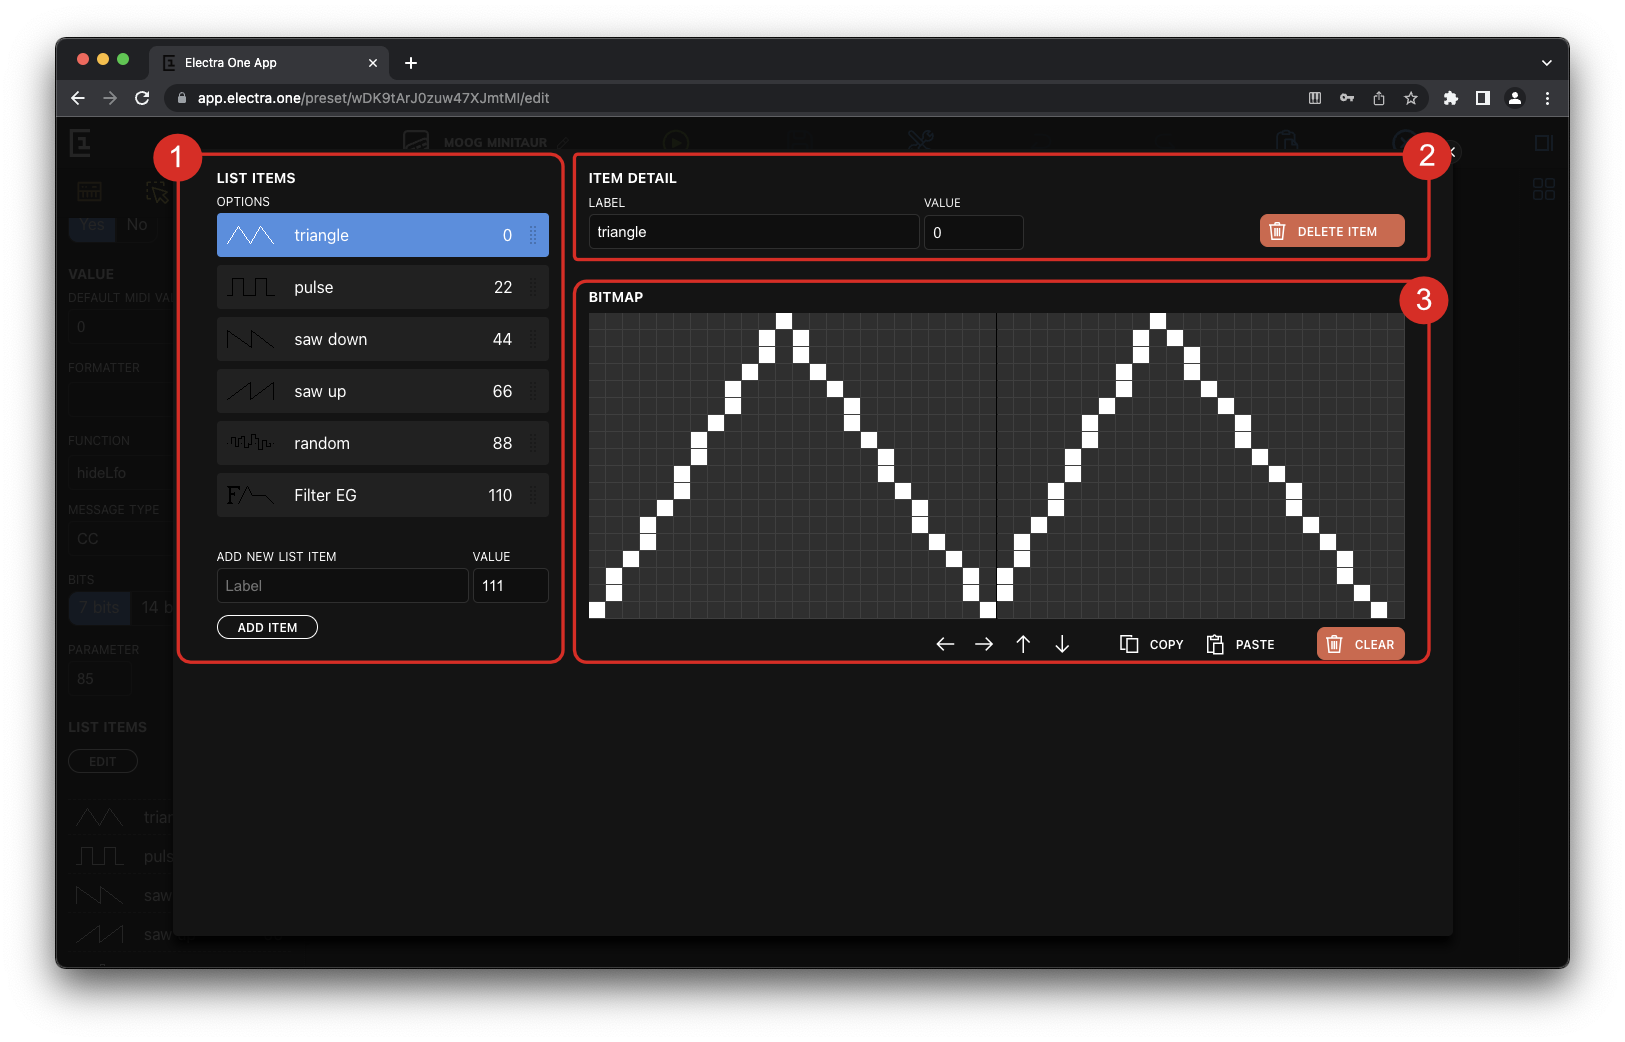Move the bitmap down using the down arrow
The height and width of the screenshot is (1042, 1625).
click(1062, 644)
